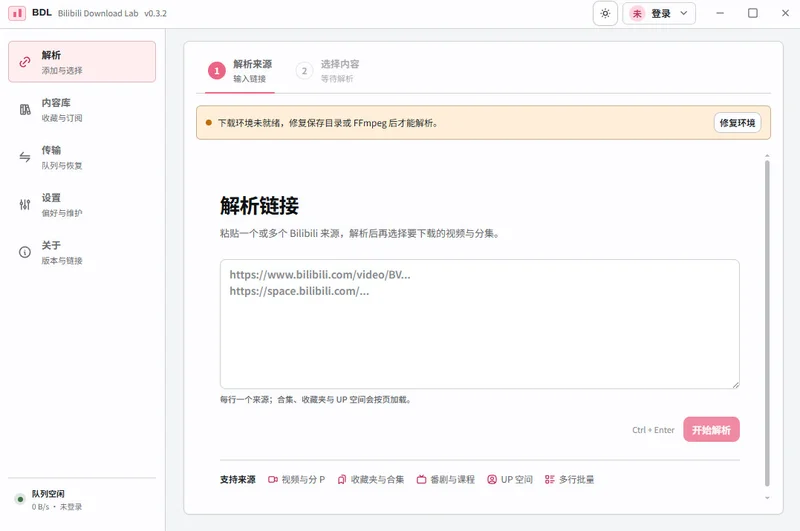Viewport: 800px width, 531px height.
Task: Select step 1 解析来源 tab
Action: [240, 71]
